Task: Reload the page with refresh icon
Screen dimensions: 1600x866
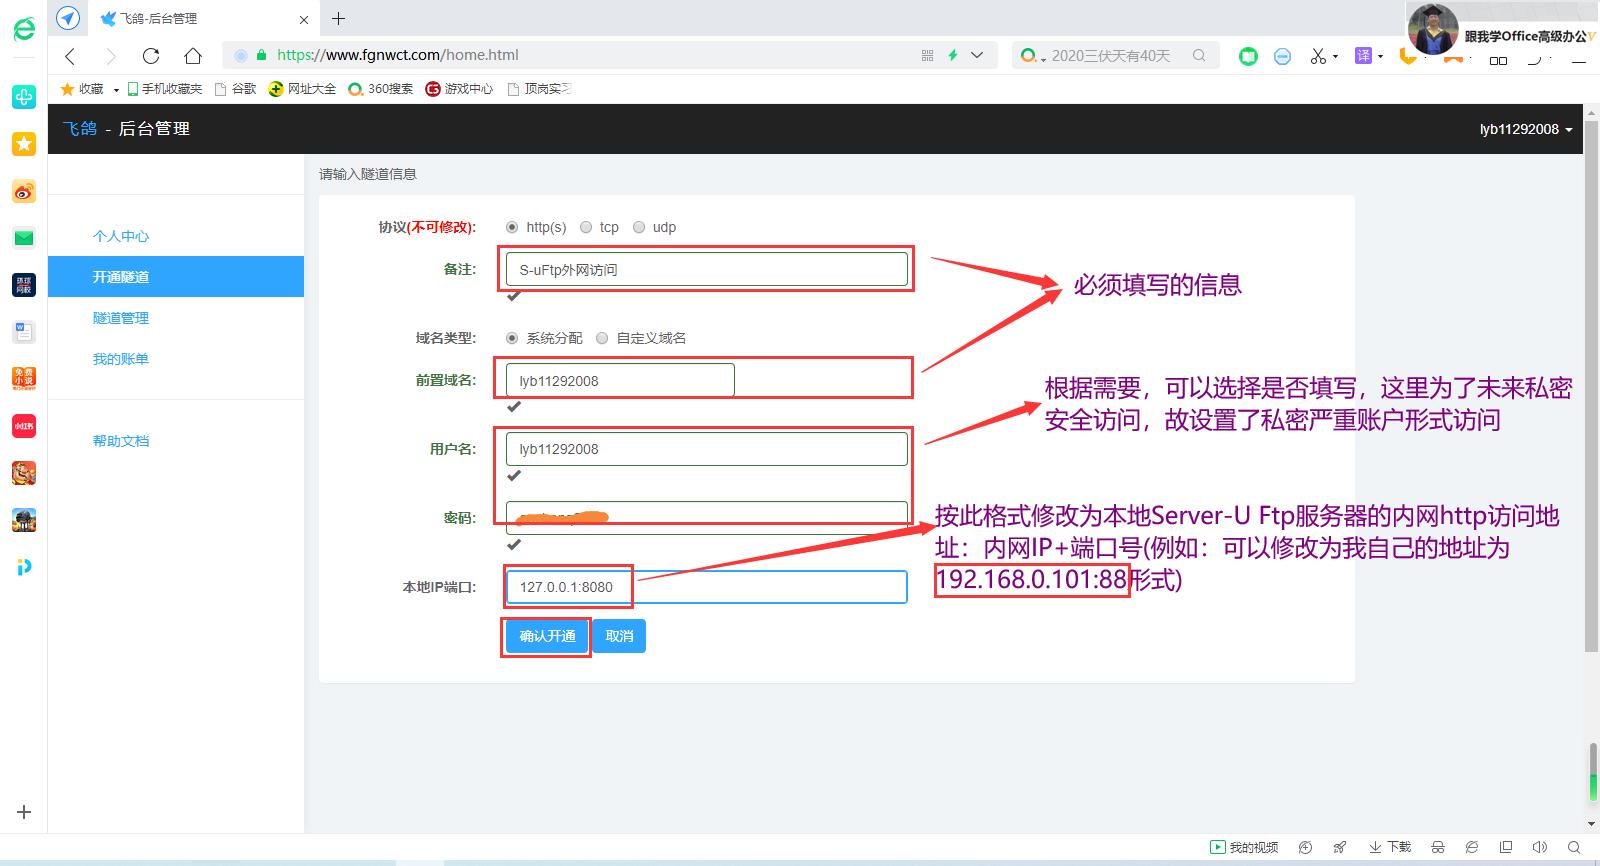Action: click(151, 56)
